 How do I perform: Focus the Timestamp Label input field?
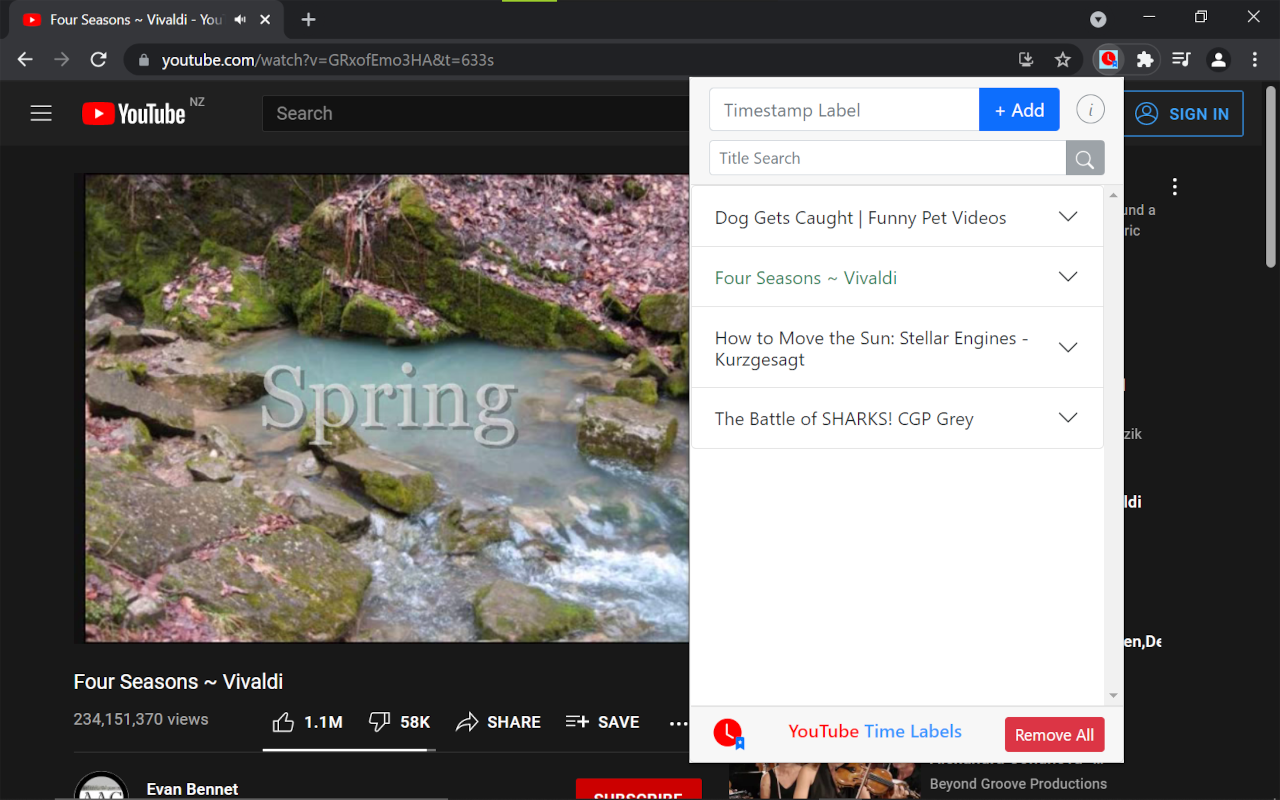[x=844, y=110]
